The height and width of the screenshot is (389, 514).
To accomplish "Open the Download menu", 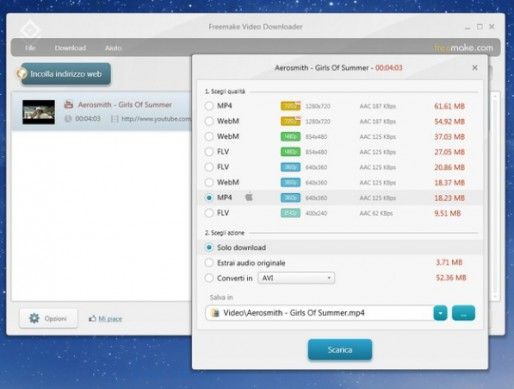I will 70,48.
